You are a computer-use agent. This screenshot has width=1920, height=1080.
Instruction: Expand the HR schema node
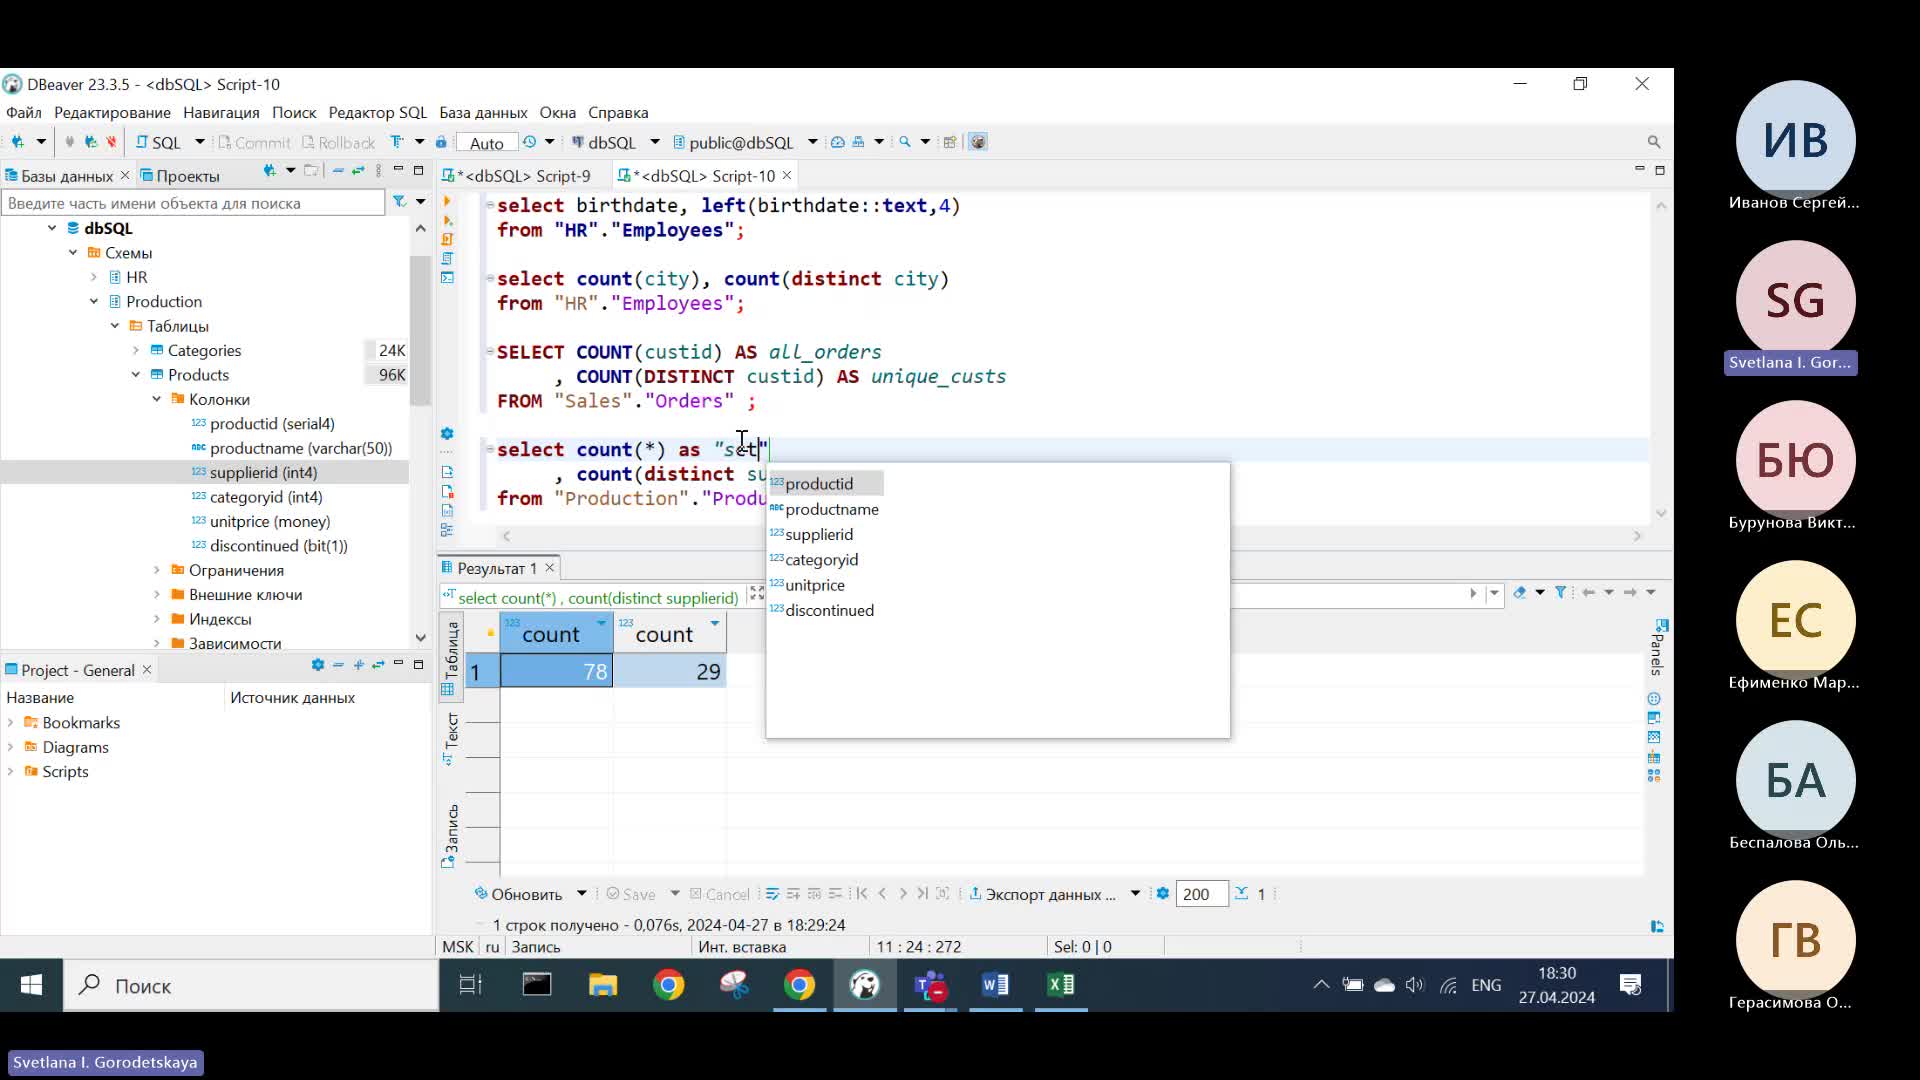pos(94,277)
